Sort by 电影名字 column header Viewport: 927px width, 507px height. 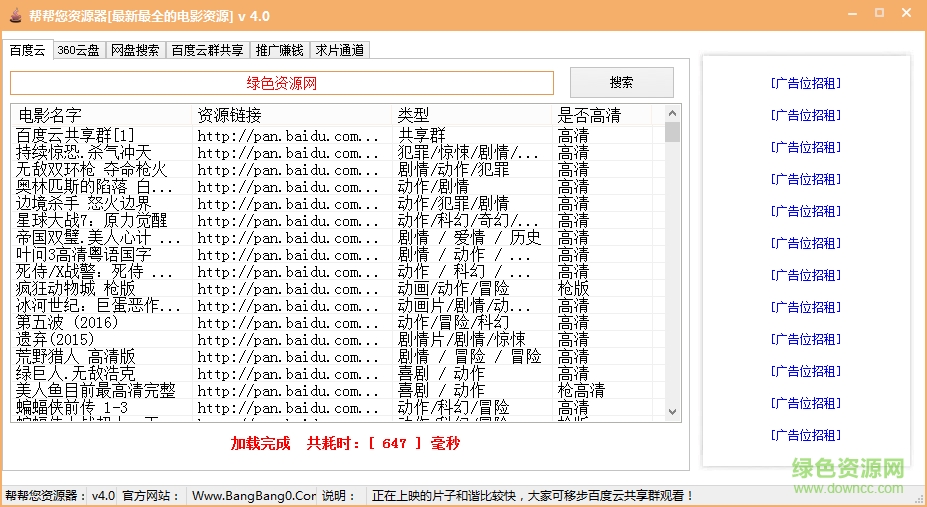102,115
